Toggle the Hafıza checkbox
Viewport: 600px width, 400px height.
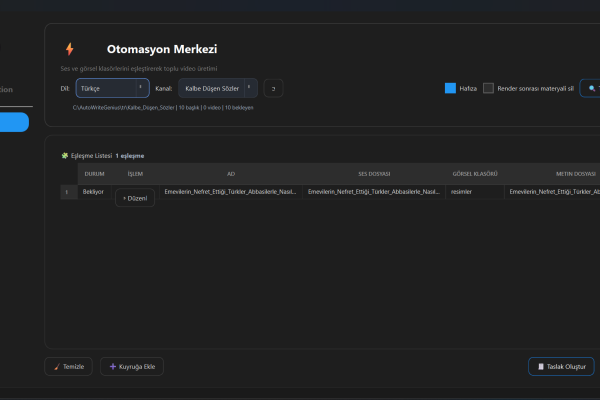tap(450, 88)
